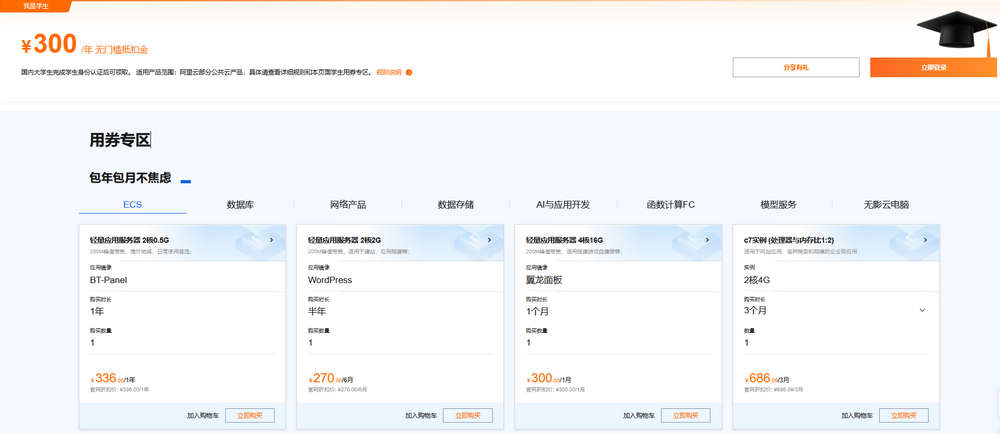Switch to the 模型服务 tab

pyautogui.click(x=779, y=205)
